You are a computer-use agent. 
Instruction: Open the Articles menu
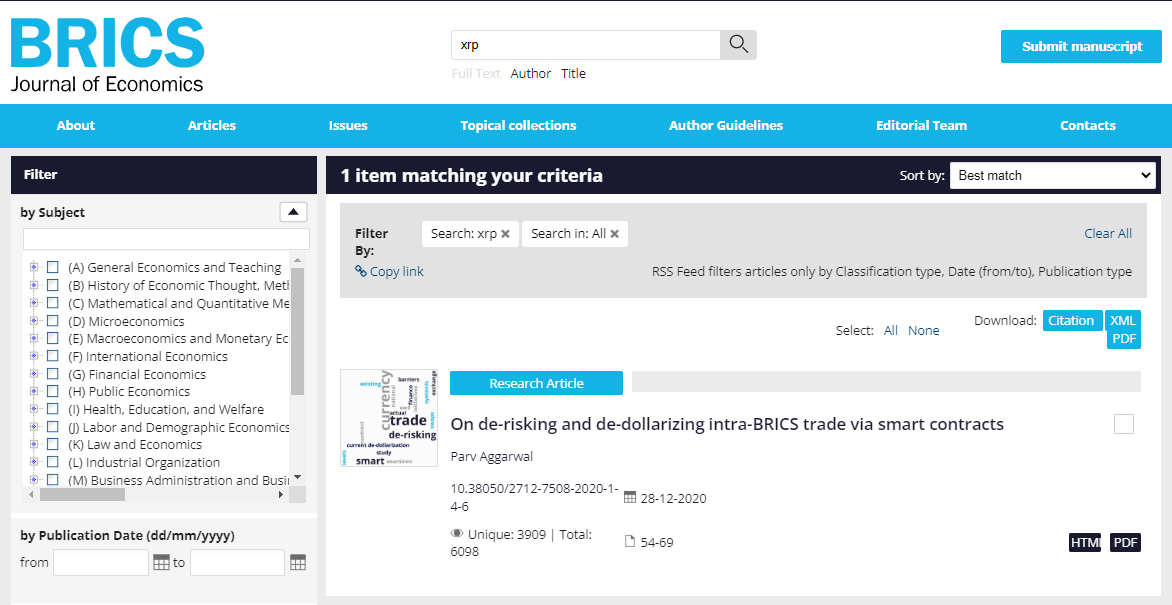212,126
